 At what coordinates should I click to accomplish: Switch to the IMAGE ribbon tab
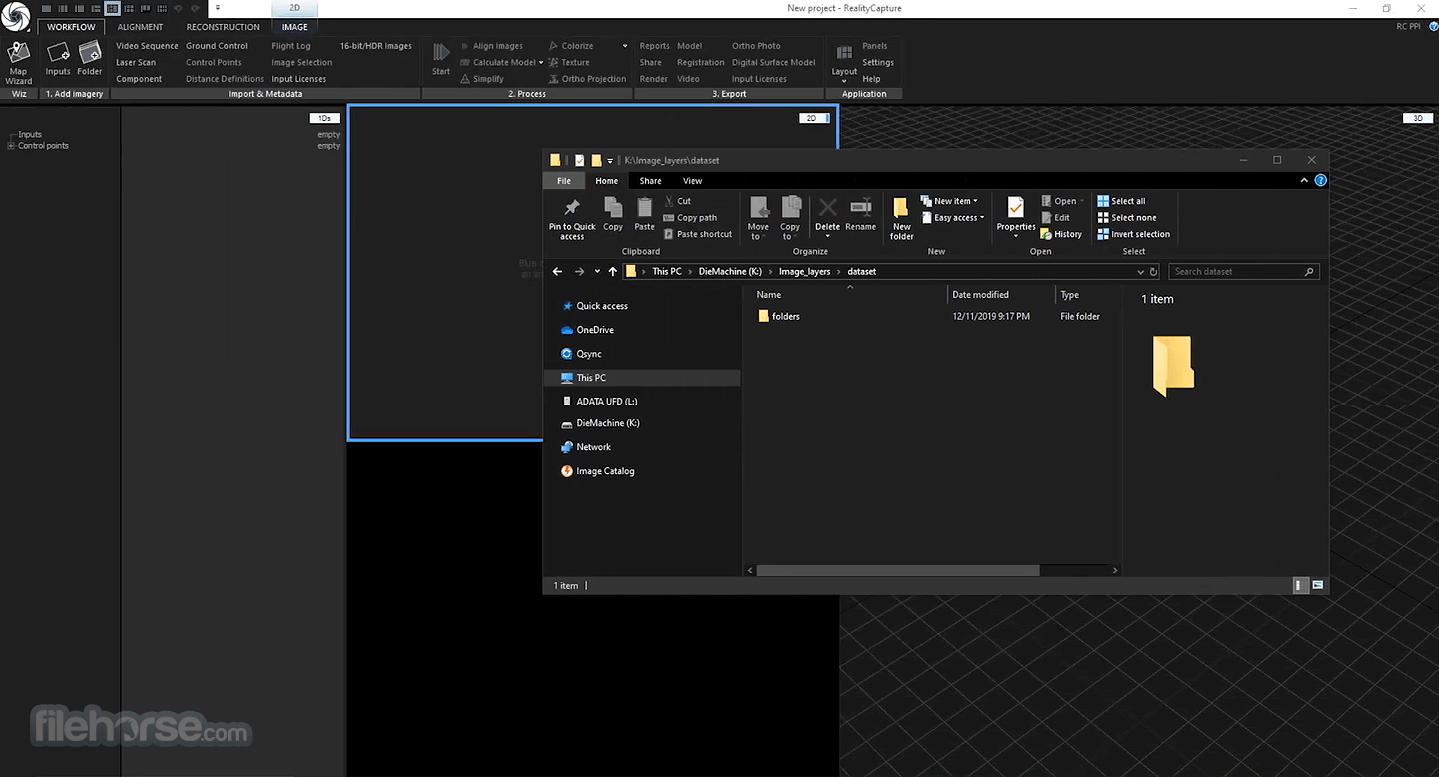click(x=295, y=27)
